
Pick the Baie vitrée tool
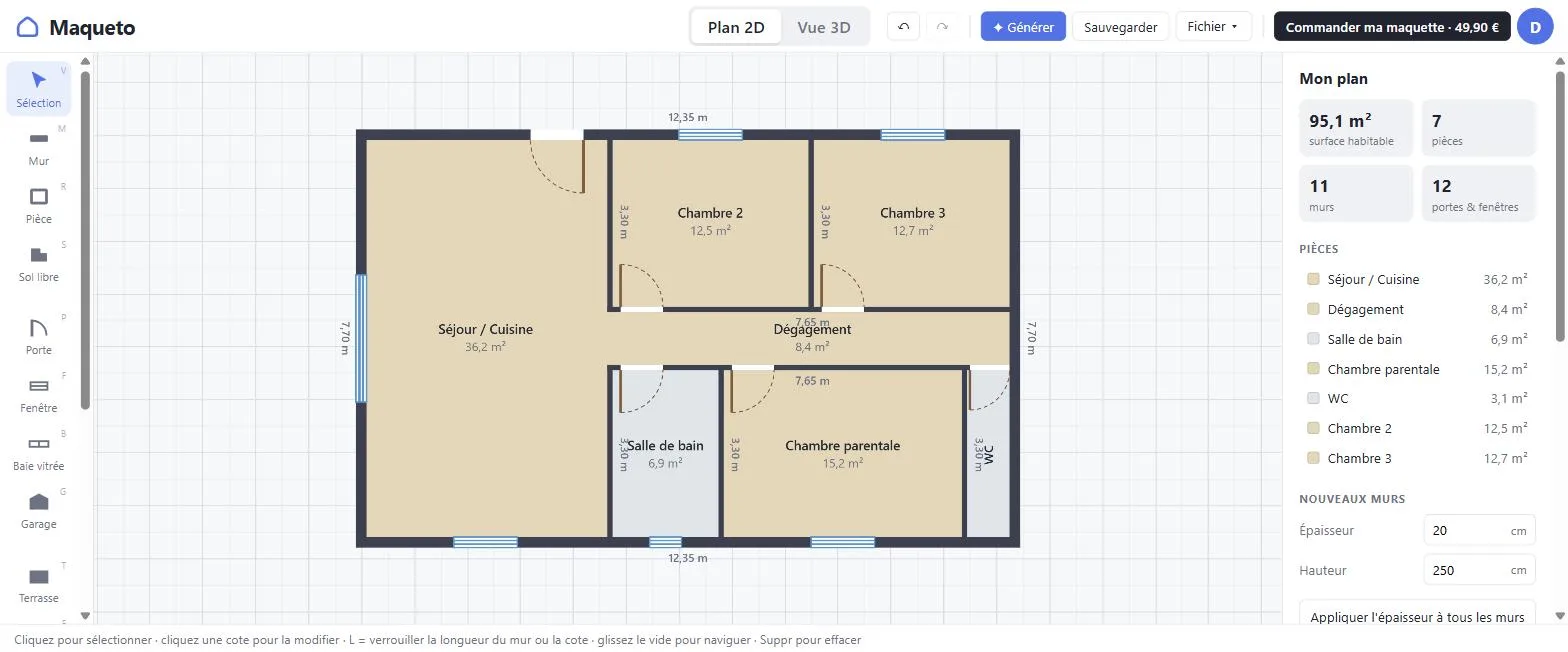click(x=39, y=452)
